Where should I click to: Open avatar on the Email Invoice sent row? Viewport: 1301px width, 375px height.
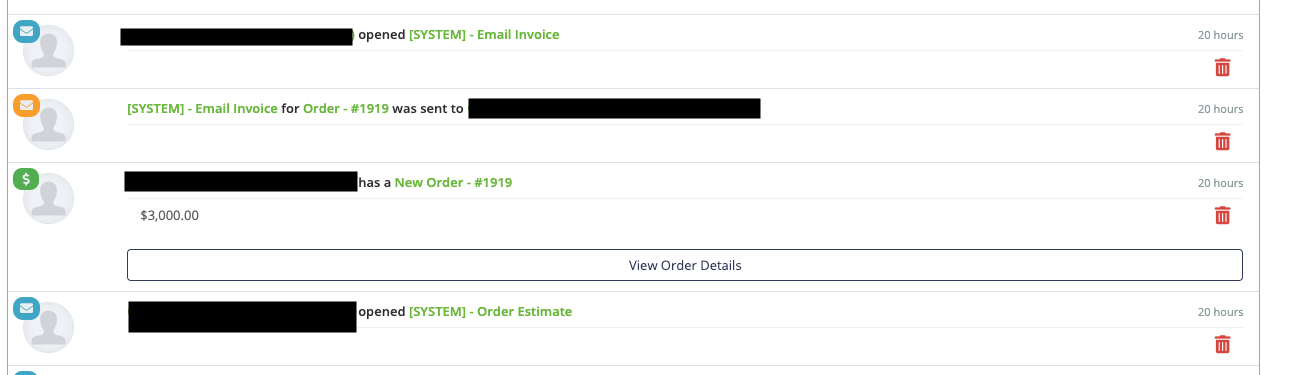[48, 125]
